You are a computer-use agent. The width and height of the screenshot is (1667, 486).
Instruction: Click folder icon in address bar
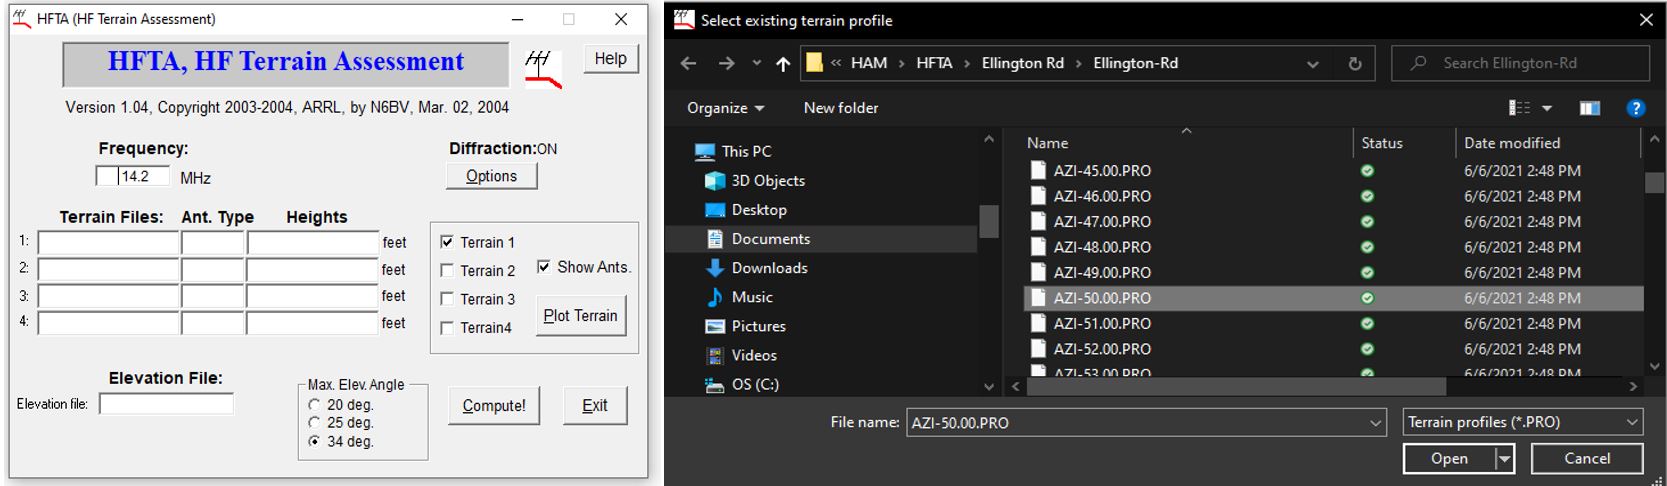coord(814,63)
